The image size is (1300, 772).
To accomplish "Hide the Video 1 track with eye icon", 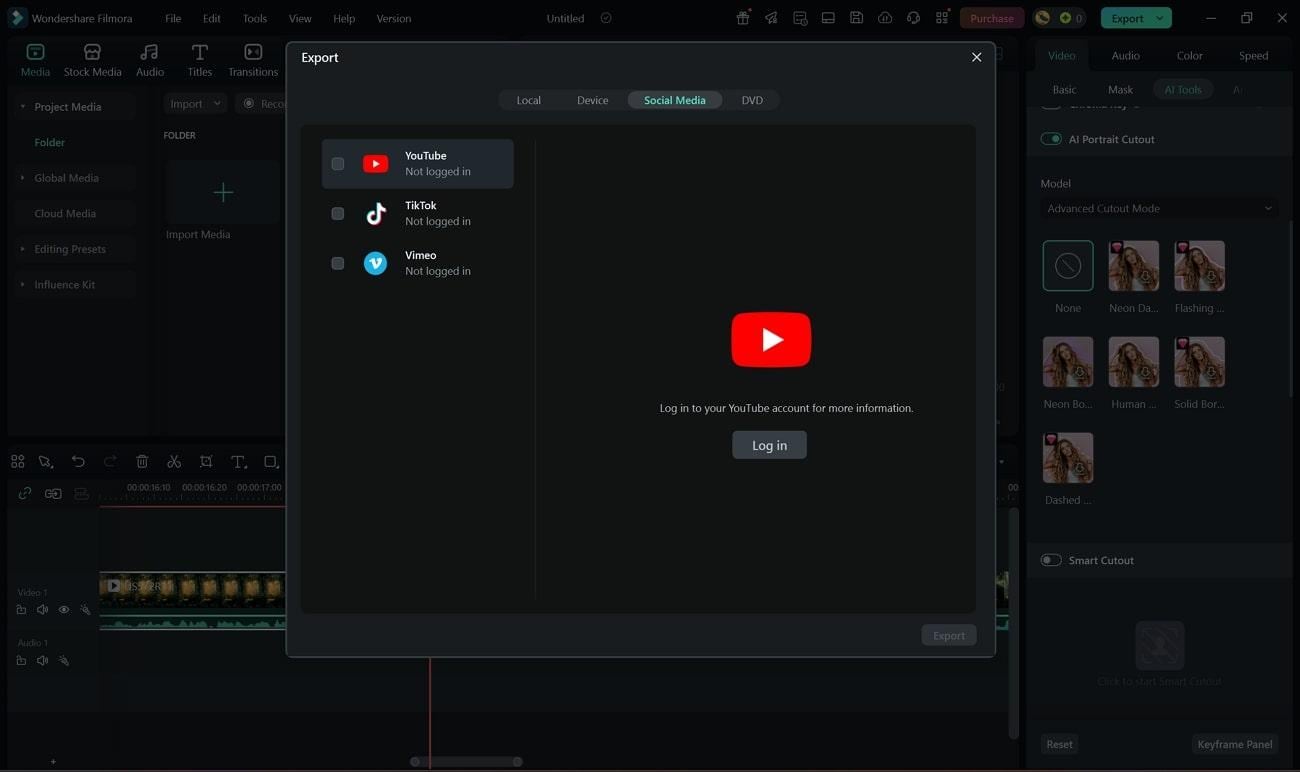I will (64, 609).
